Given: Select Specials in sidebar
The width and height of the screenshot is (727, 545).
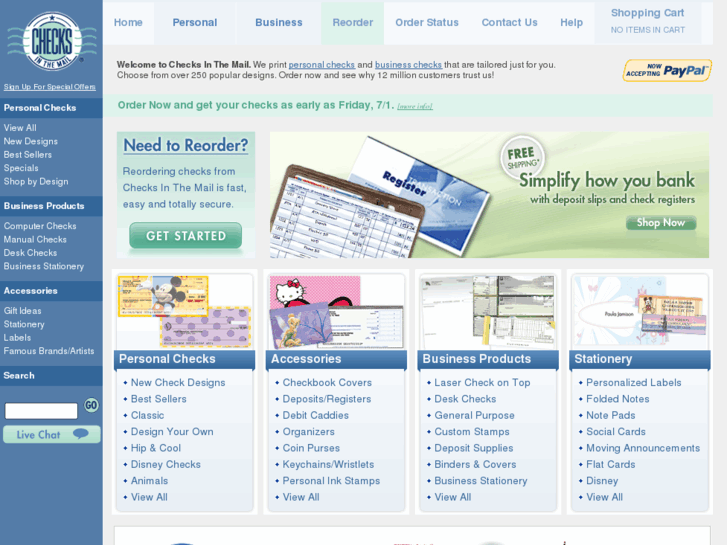Looking at the screenshot, I should pos(21,168).
